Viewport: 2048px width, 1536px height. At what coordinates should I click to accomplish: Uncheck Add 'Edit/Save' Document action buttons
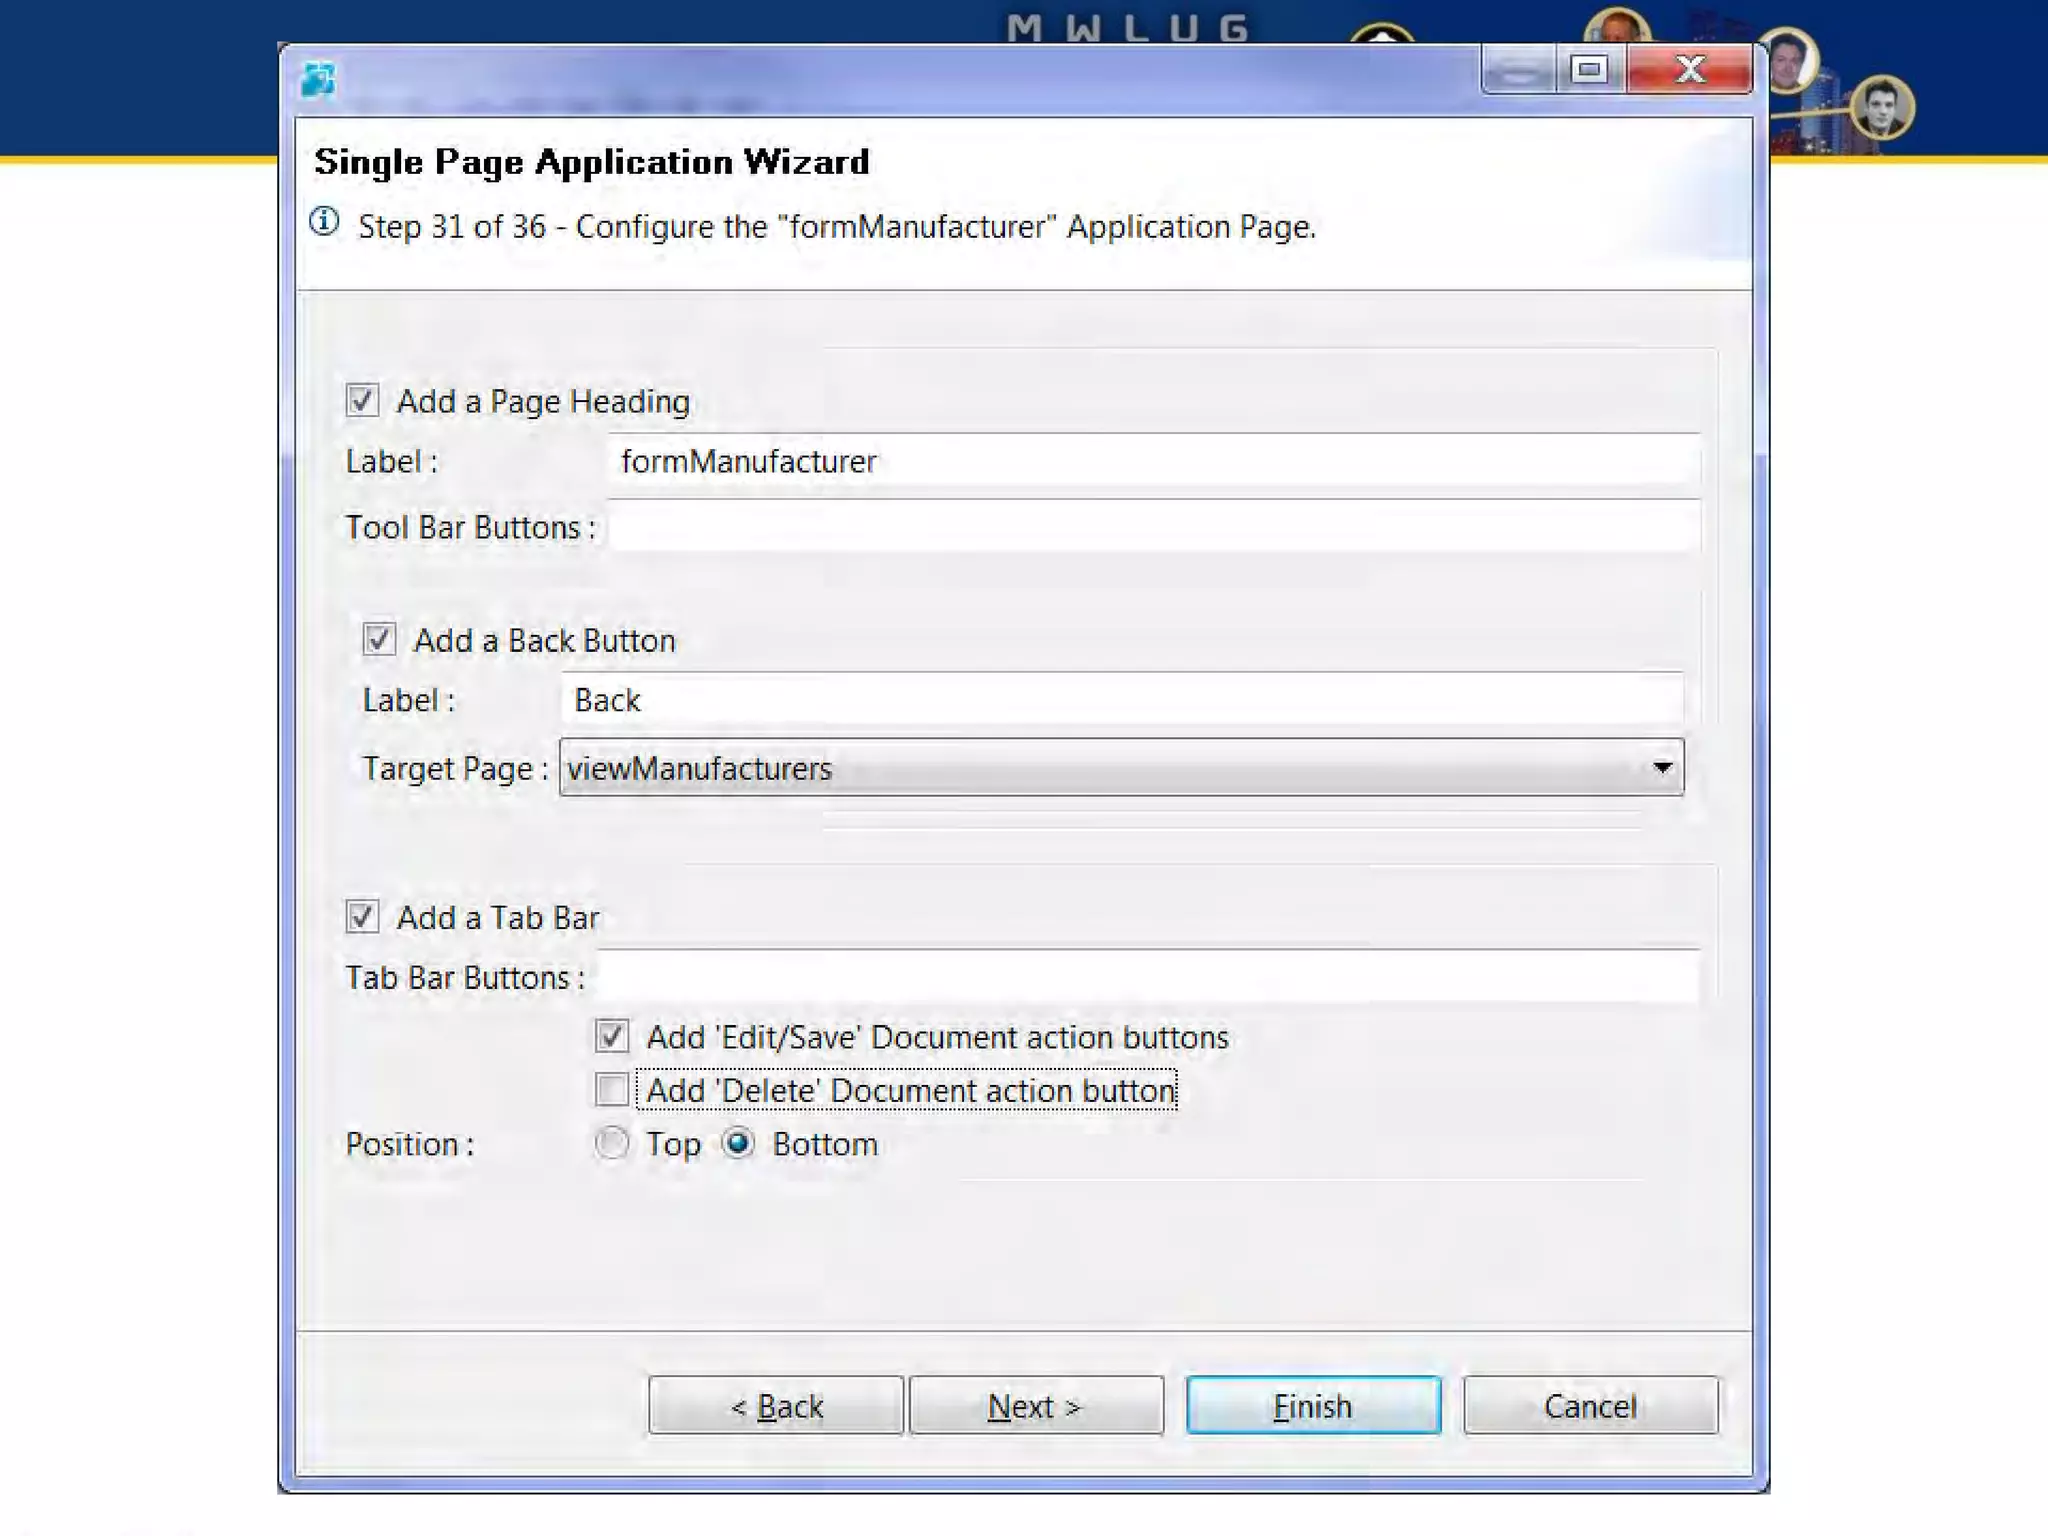coord(612,1036)
